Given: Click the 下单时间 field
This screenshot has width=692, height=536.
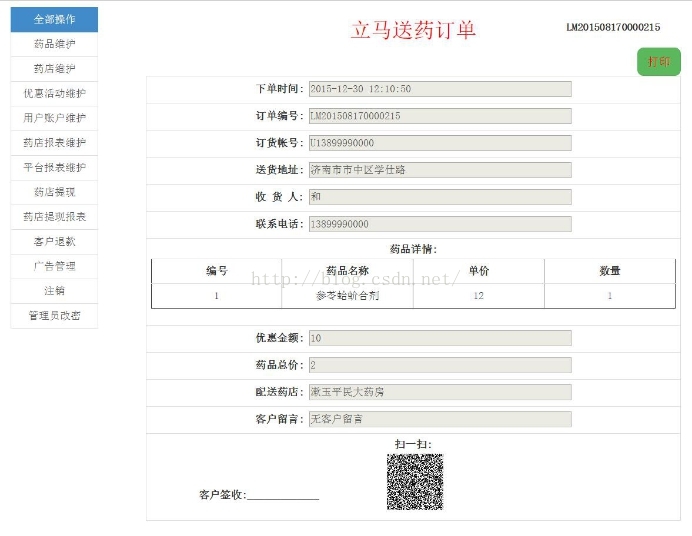Looking at the screenshot, I should [440, 89].
